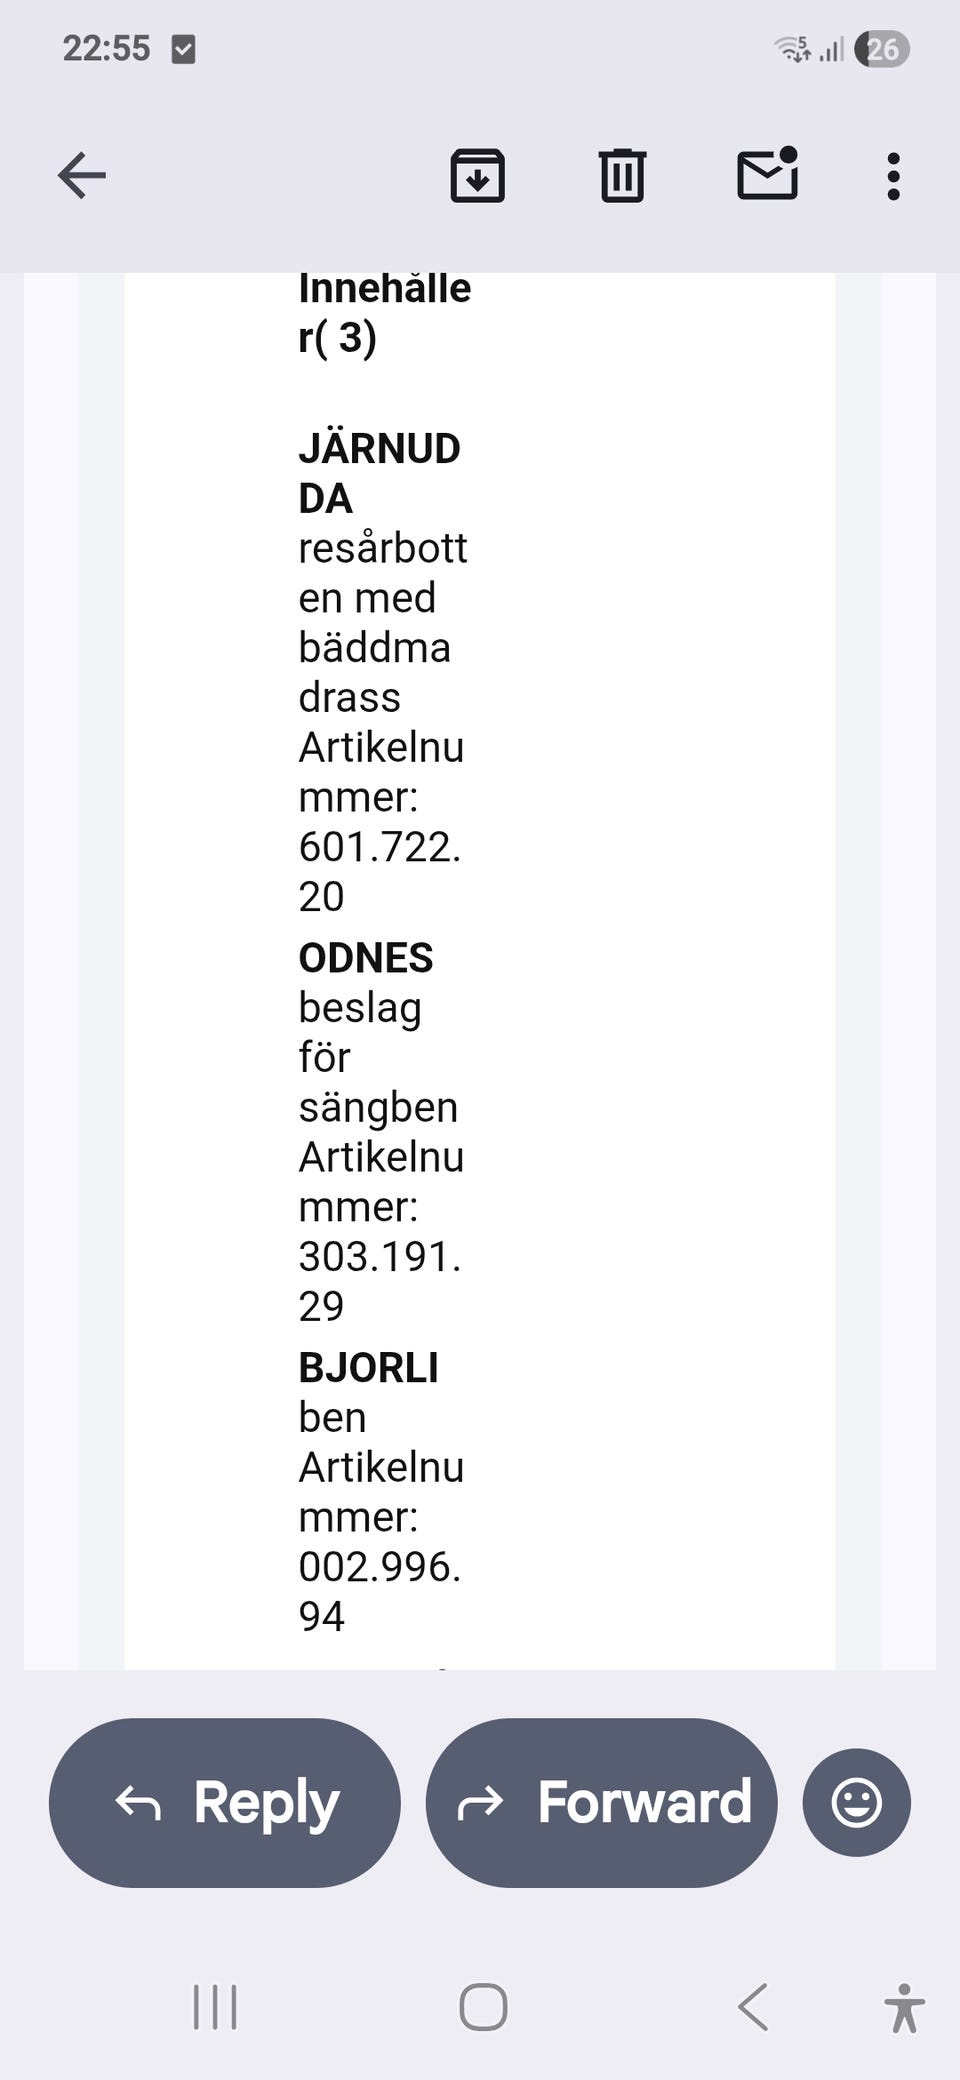The image size is (960, 2080).
Task: Tap the Reply button
Action: pos(225,1802)
